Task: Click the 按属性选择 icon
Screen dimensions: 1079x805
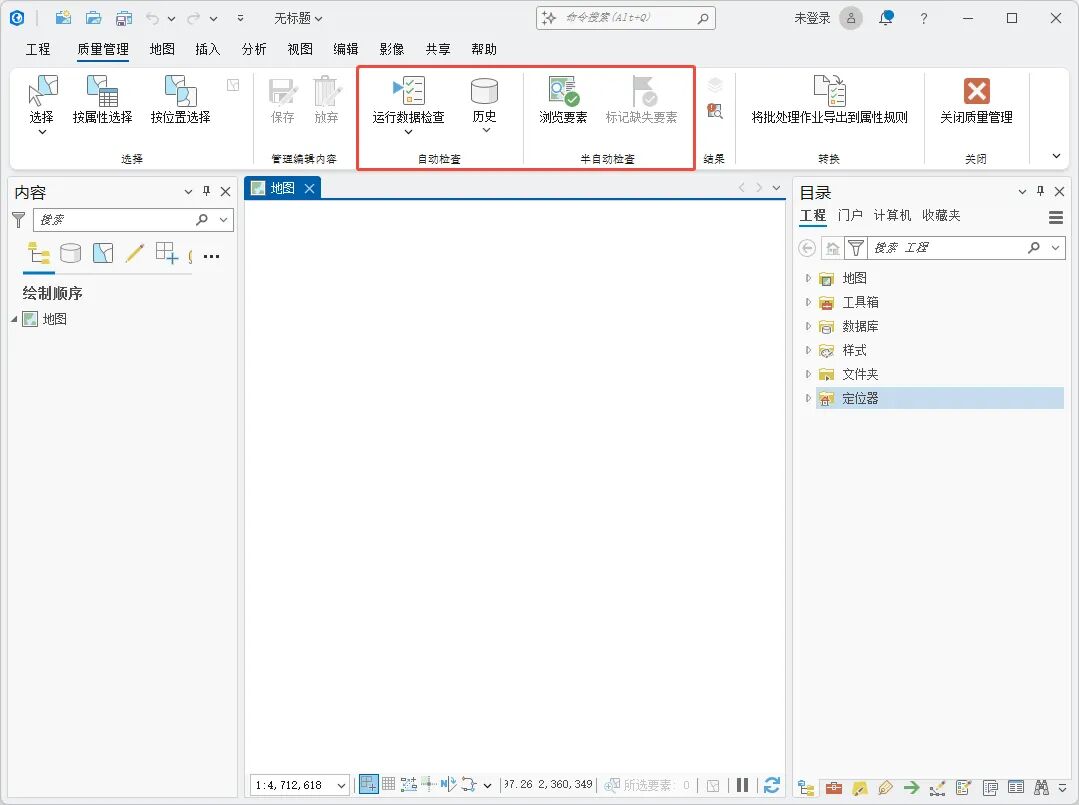Action: 103,91
